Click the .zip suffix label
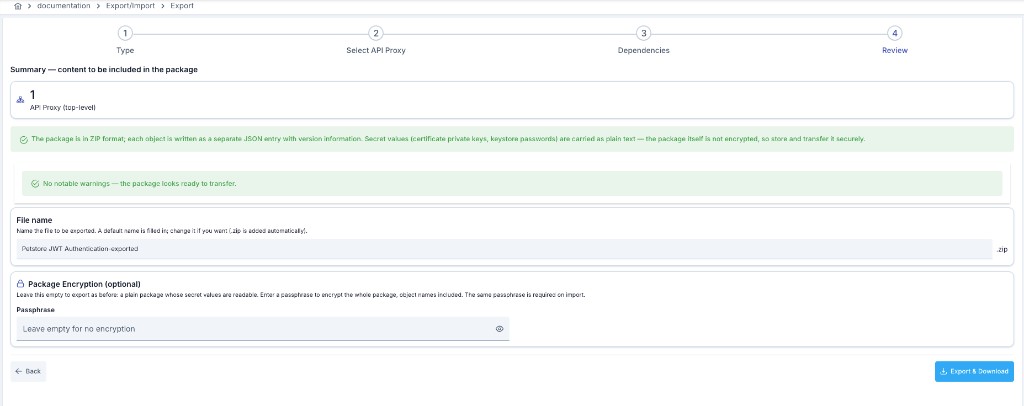The height and width of the screenshot is (406, 1024). coord(1002,249)
